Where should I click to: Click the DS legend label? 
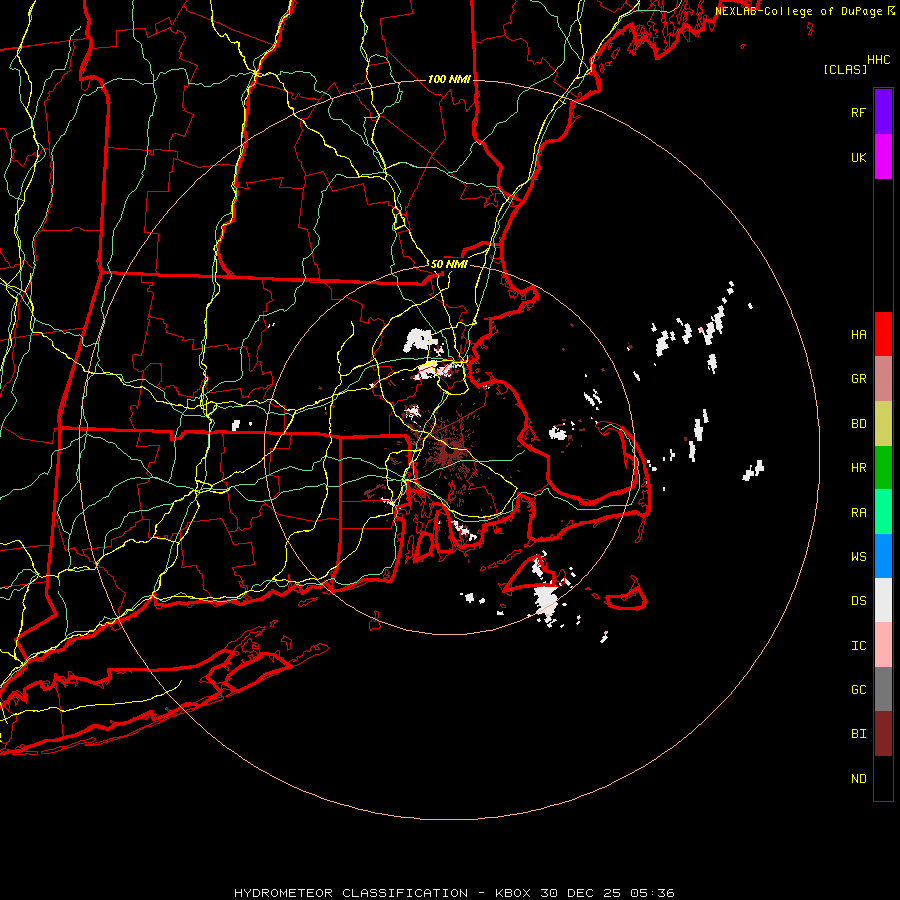[x=859, y=601]
